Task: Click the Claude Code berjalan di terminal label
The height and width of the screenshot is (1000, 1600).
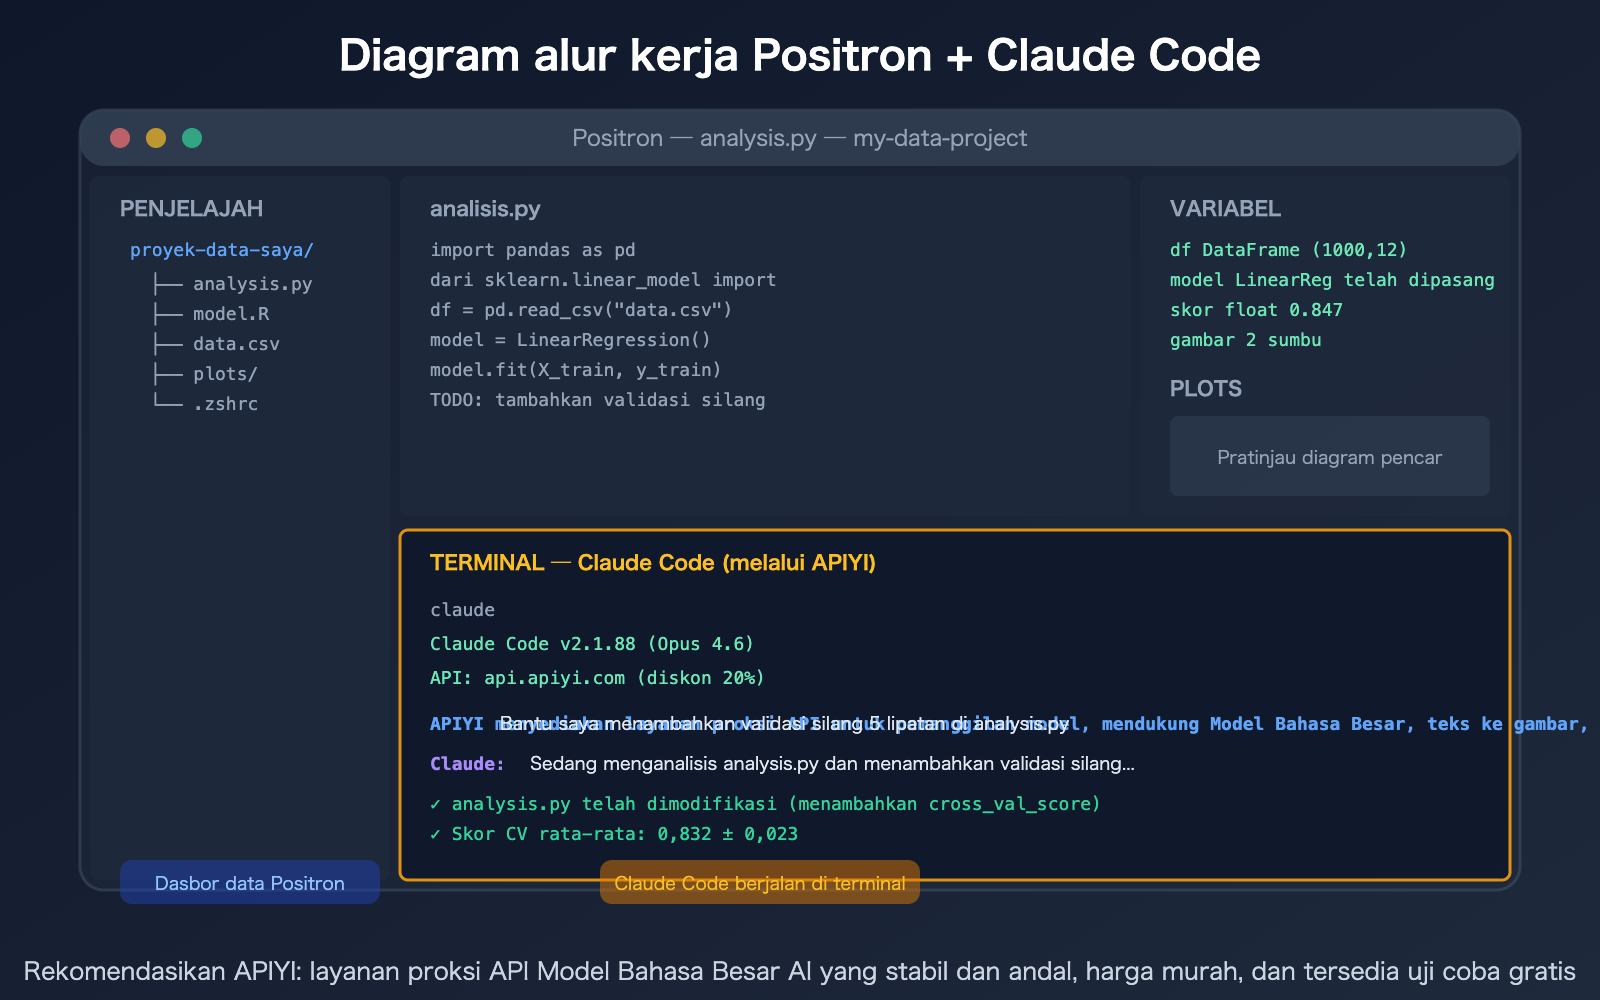Action: (759, 882)
